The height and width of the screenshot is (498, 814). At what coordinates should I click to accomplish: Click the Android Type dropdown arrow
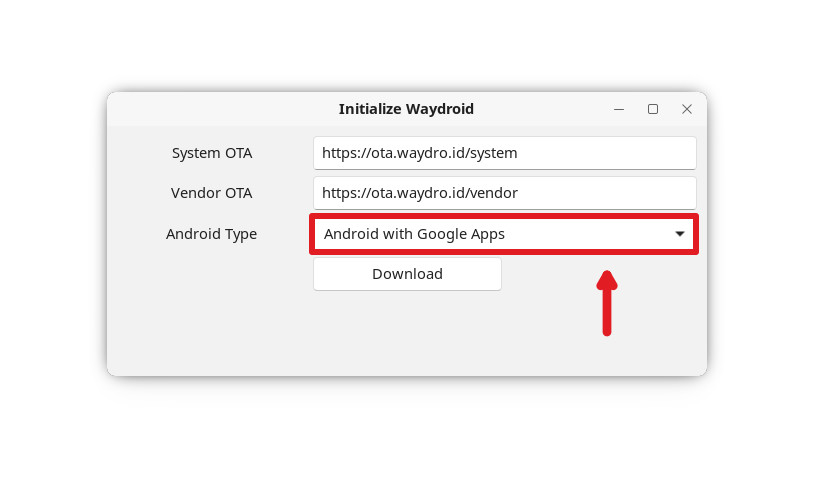pos(680,234)
